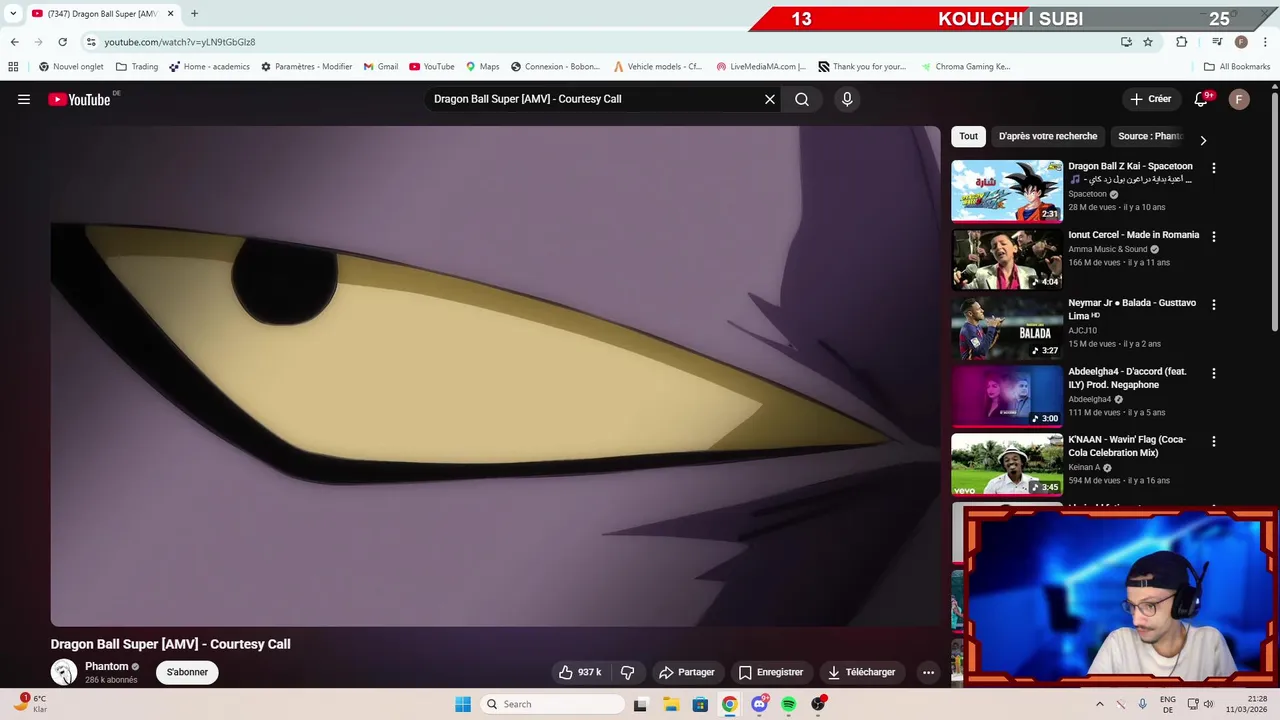Open the volume control in system tray

click(1208, 704)
